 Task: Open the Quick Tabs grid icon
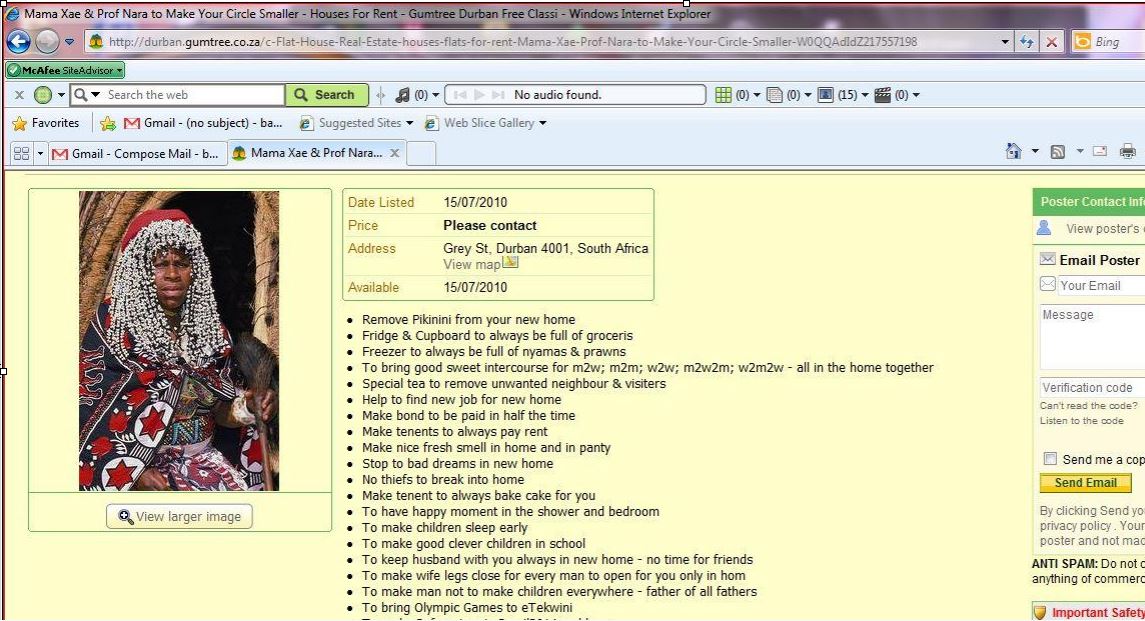[x=21, y=153]
